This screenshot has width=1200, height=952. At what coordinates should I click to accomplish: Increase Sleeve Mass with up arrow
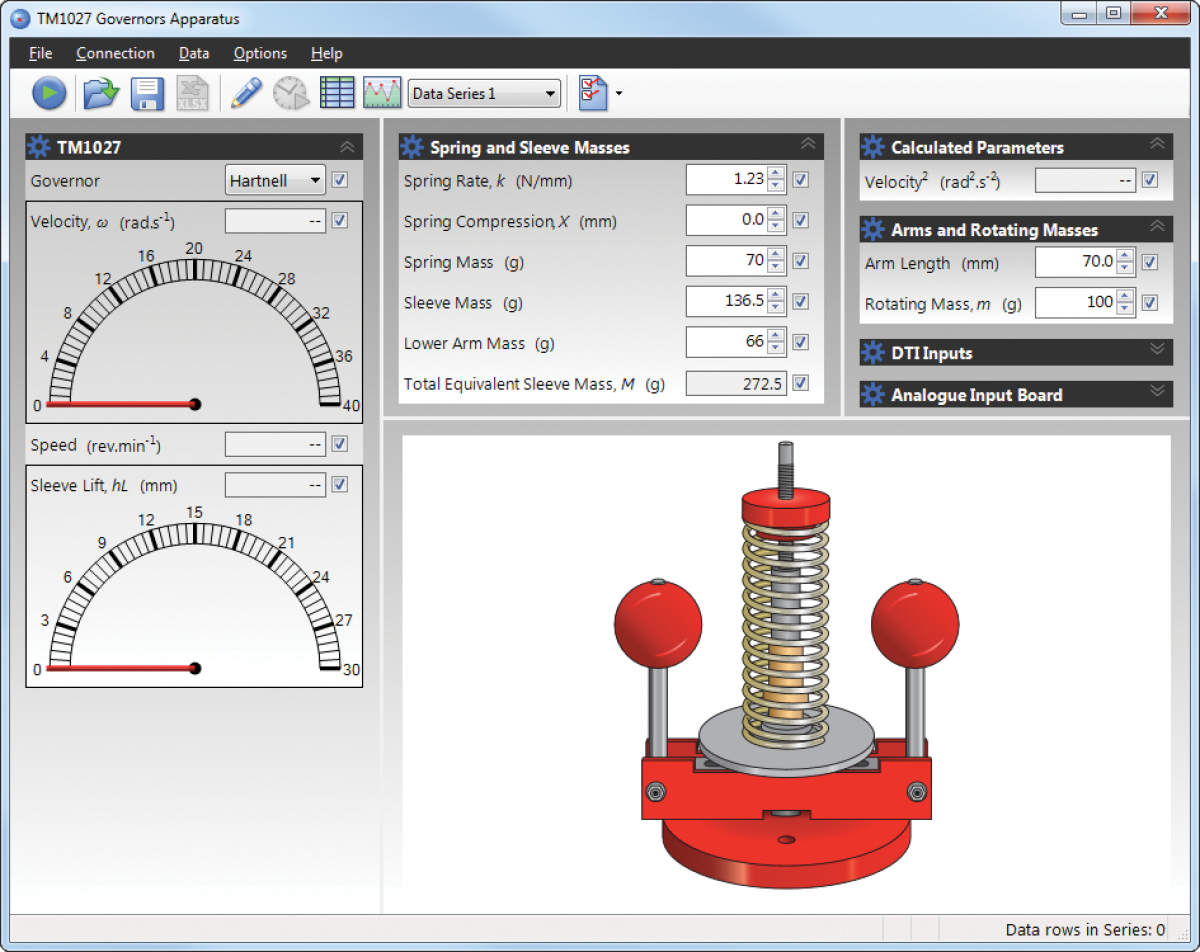click(x=776, y=295)
